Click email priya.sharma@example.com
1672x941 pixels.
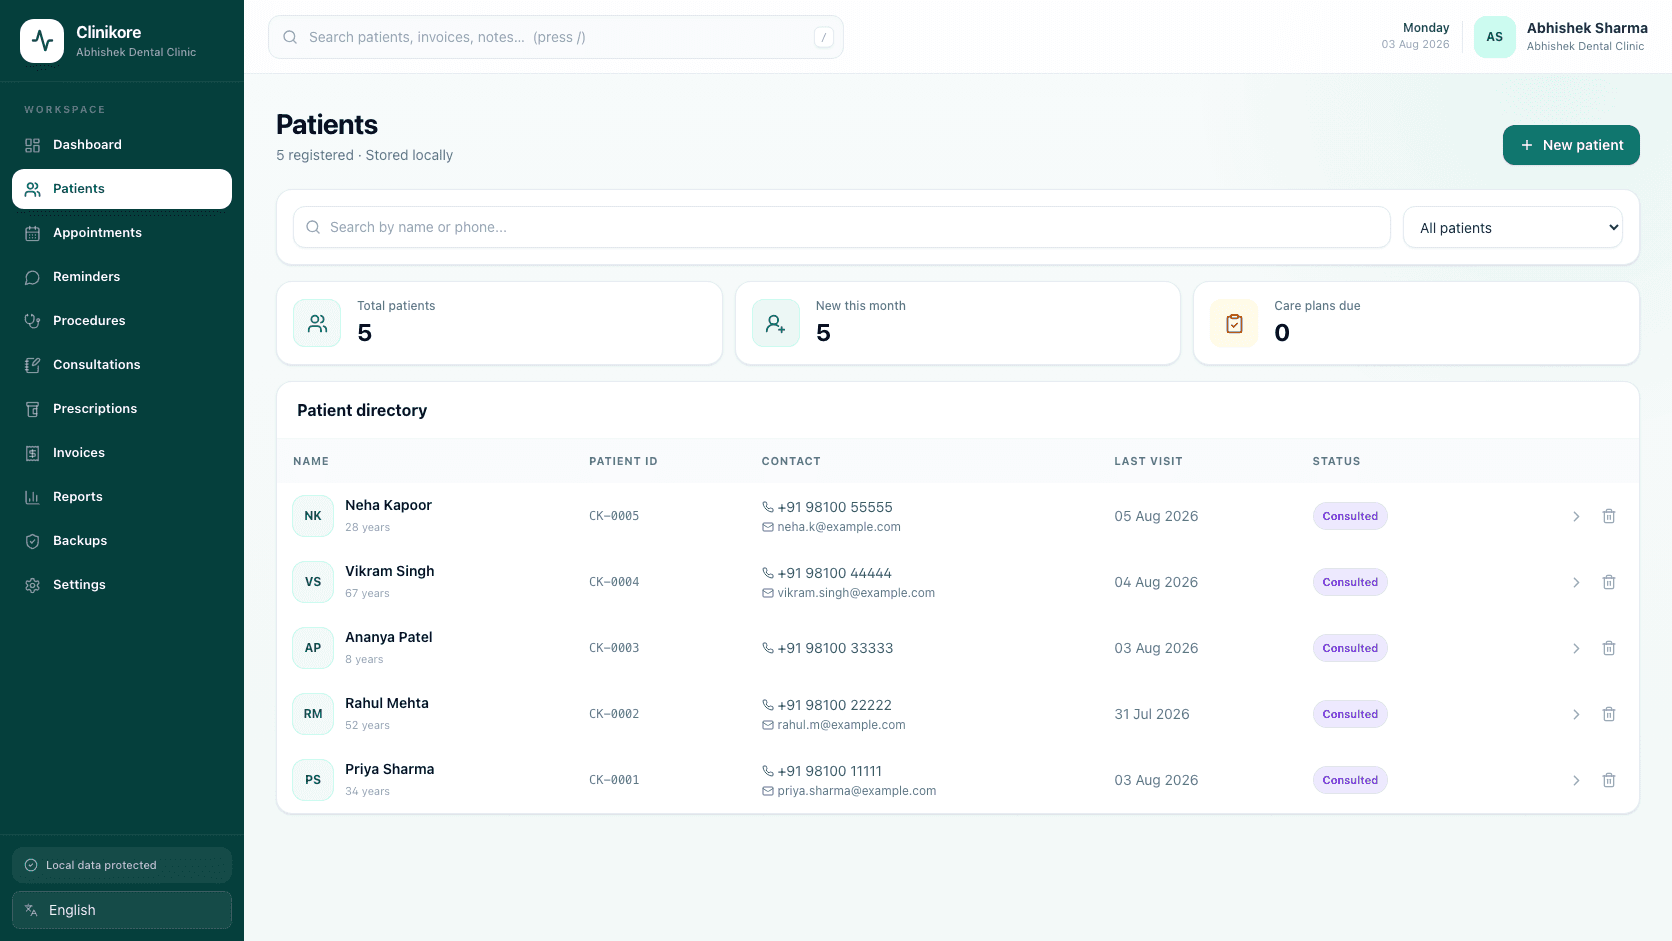(x=857, y=791)
